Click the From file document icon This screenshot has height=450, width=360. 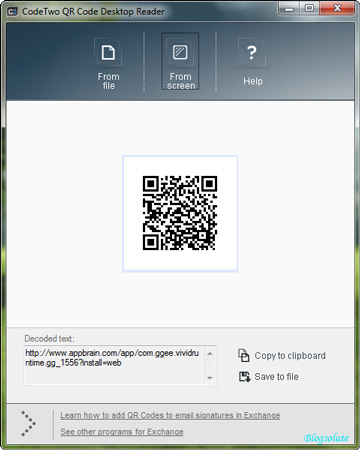[x=108, y=53]
